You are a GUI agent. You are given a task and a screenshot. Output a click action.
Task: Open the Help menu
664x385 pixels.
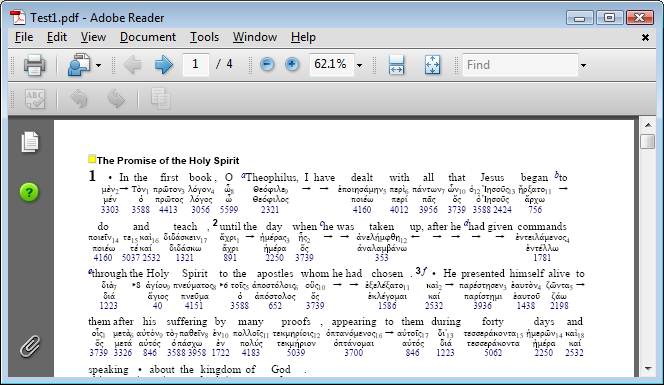pyautogui.click(x=303, y=37)
